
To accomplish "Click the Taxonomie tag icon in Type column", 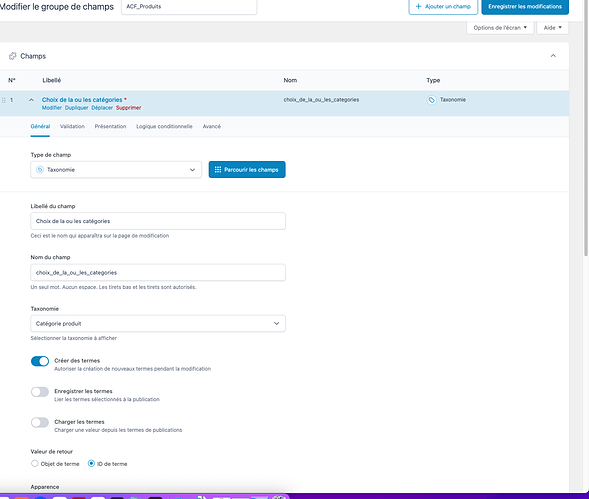I will click(432, 100).
